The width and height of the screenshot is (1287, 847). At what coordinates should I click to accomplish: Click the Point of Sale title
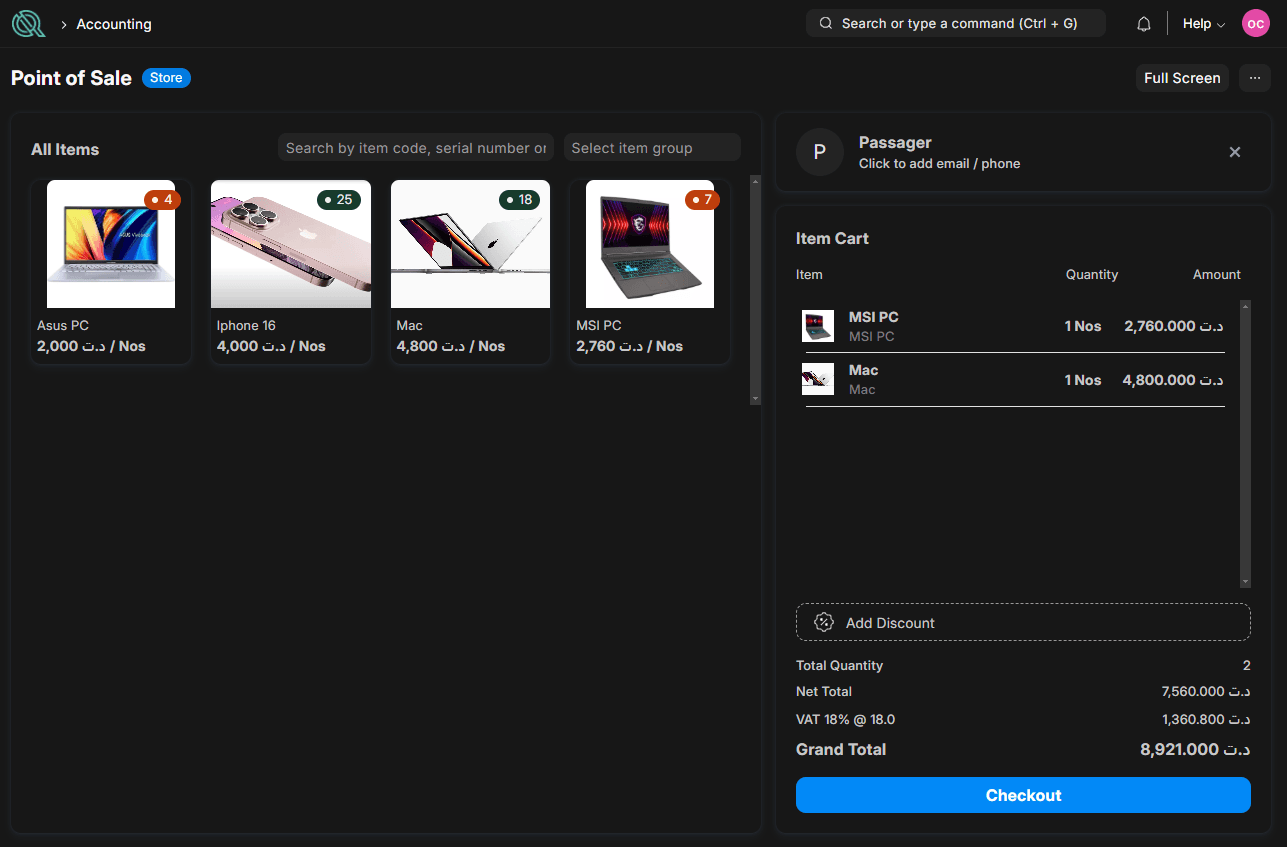71,78
